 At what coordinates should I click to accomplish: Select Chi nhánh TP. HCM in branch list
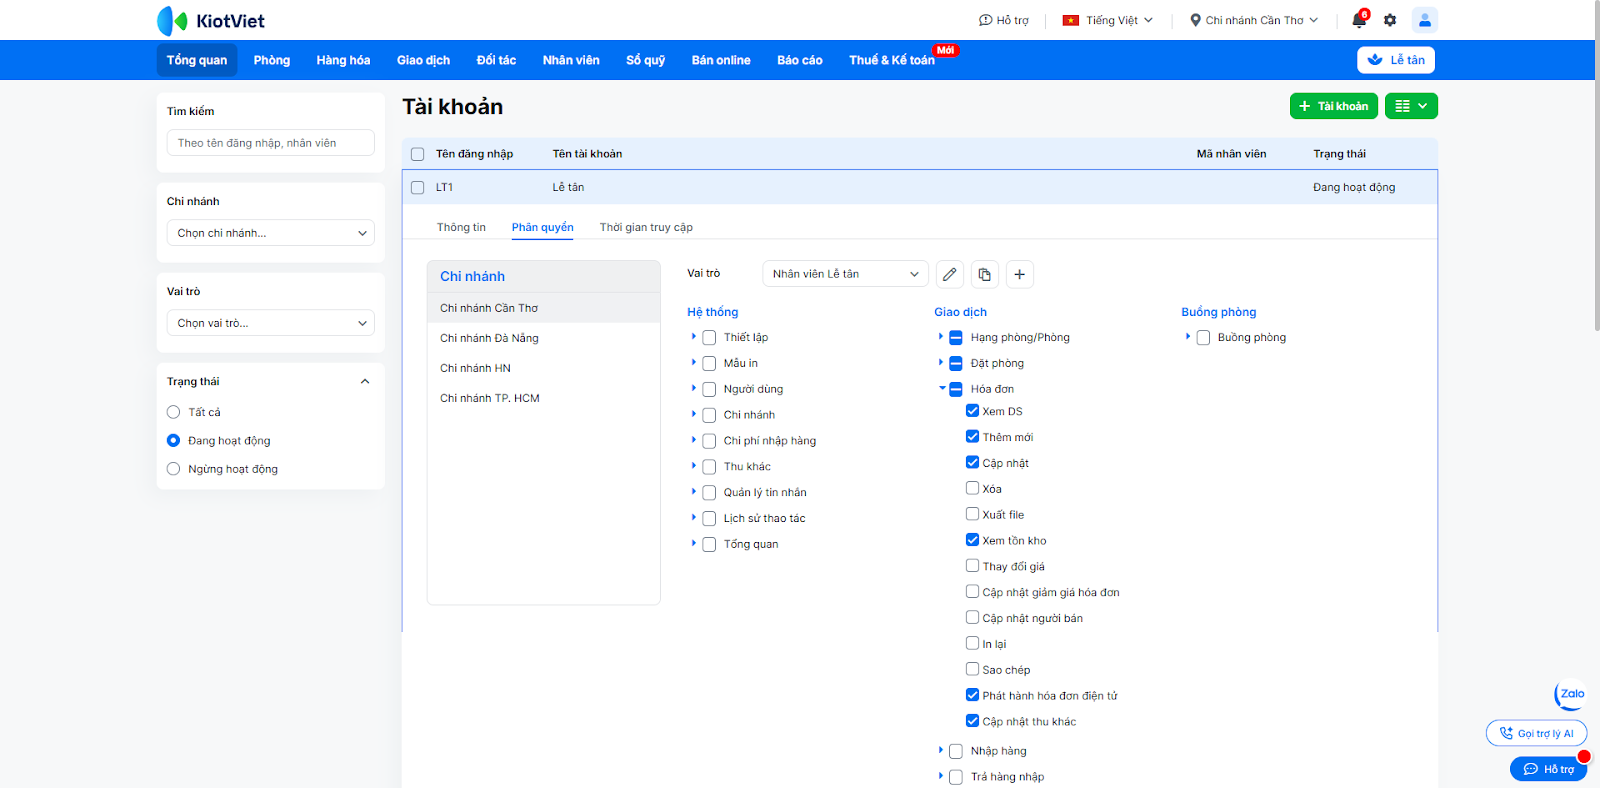(544, 398)
